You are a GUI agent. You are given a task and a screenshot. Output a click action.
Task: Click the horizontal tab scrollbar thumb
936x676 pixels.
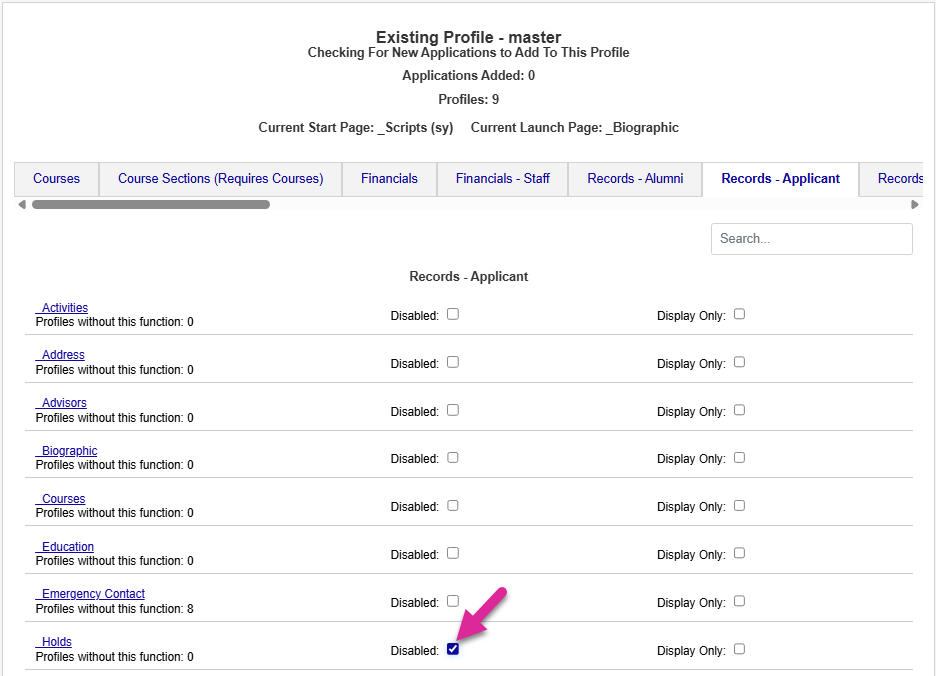tap(150, 205)
